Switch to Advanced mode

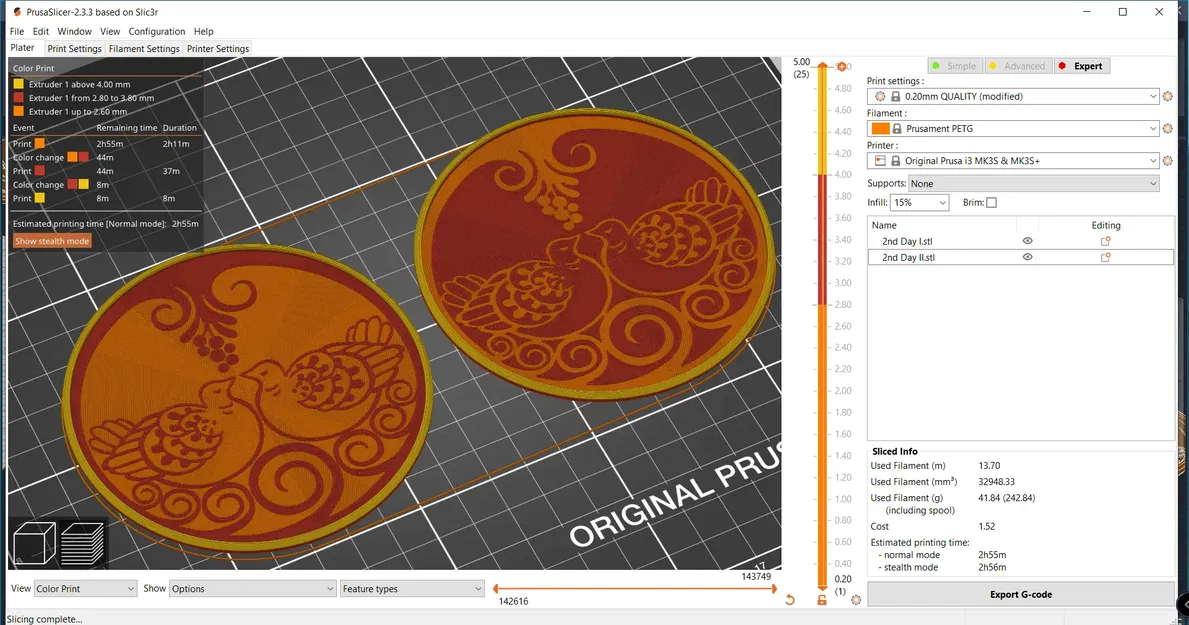(1018, 66)
